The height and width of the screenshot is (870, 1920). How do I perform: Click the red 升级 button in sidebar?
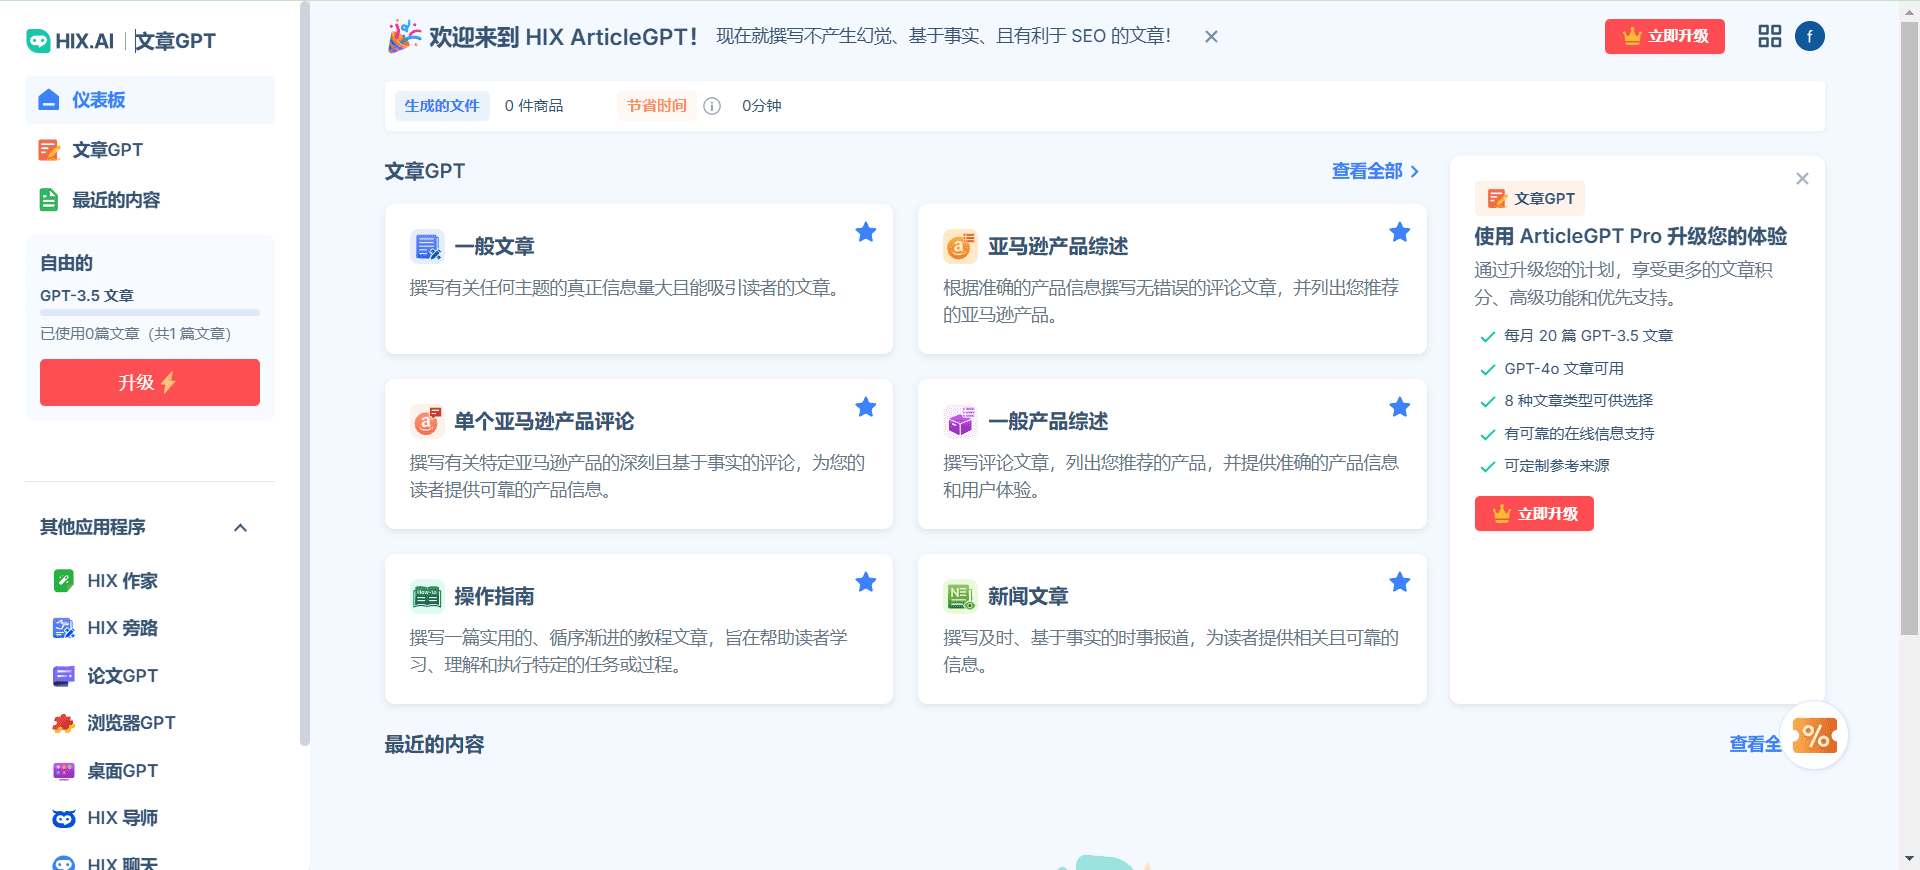click(x=150, y=382)
